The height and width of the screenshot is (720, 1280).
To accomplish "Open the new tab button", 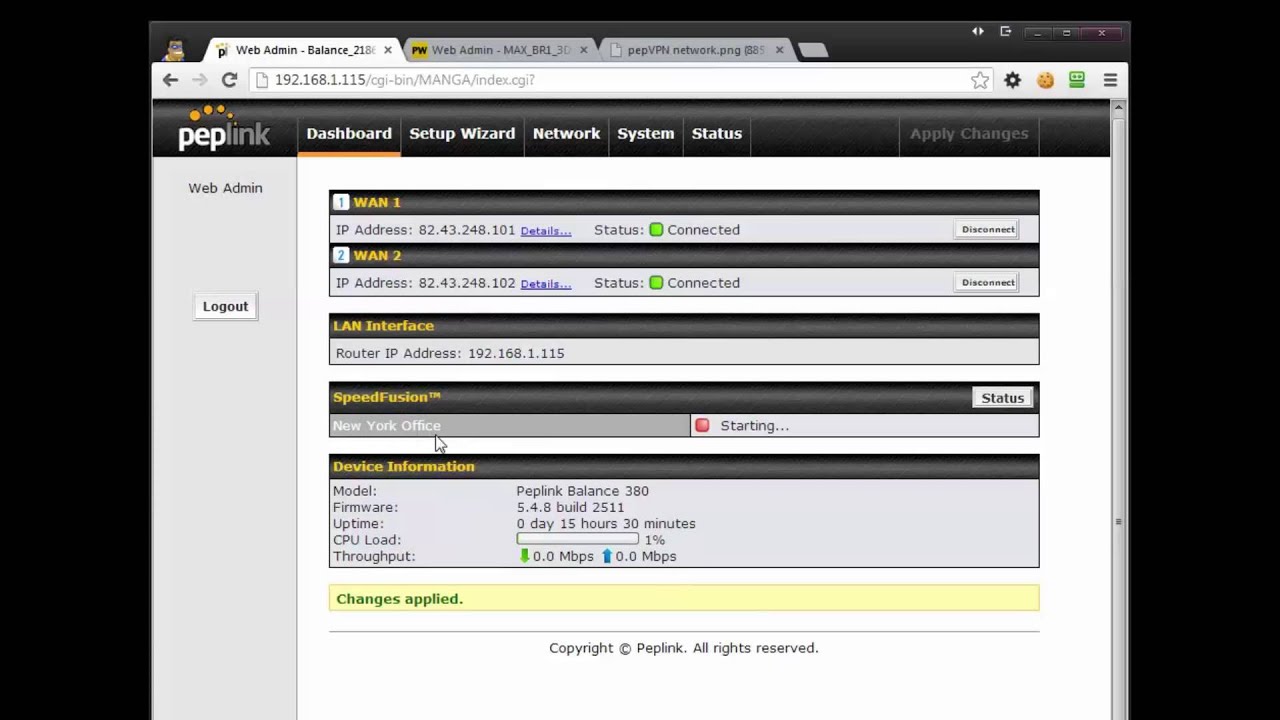I will coord(814,50).
